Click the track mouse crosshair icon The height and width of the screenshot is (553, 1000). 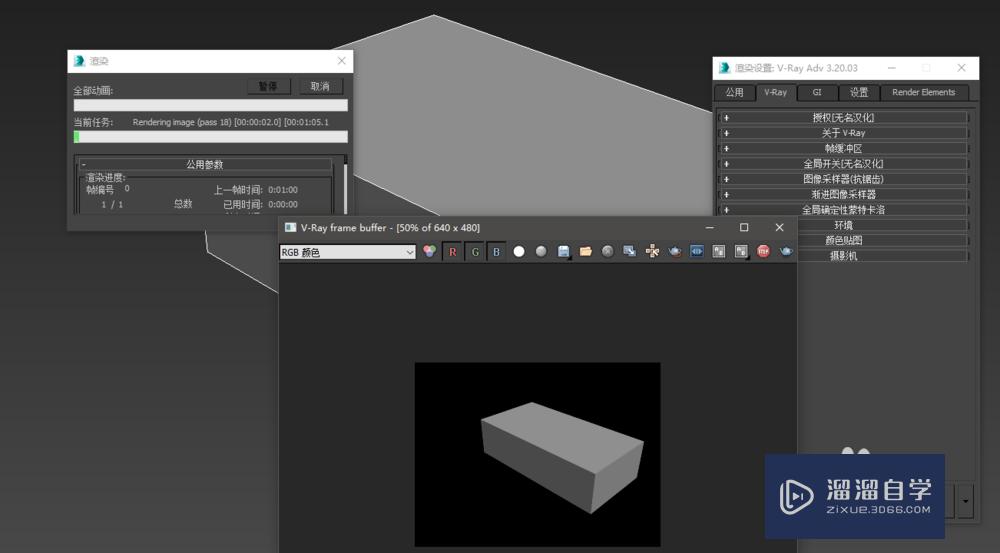652,252
